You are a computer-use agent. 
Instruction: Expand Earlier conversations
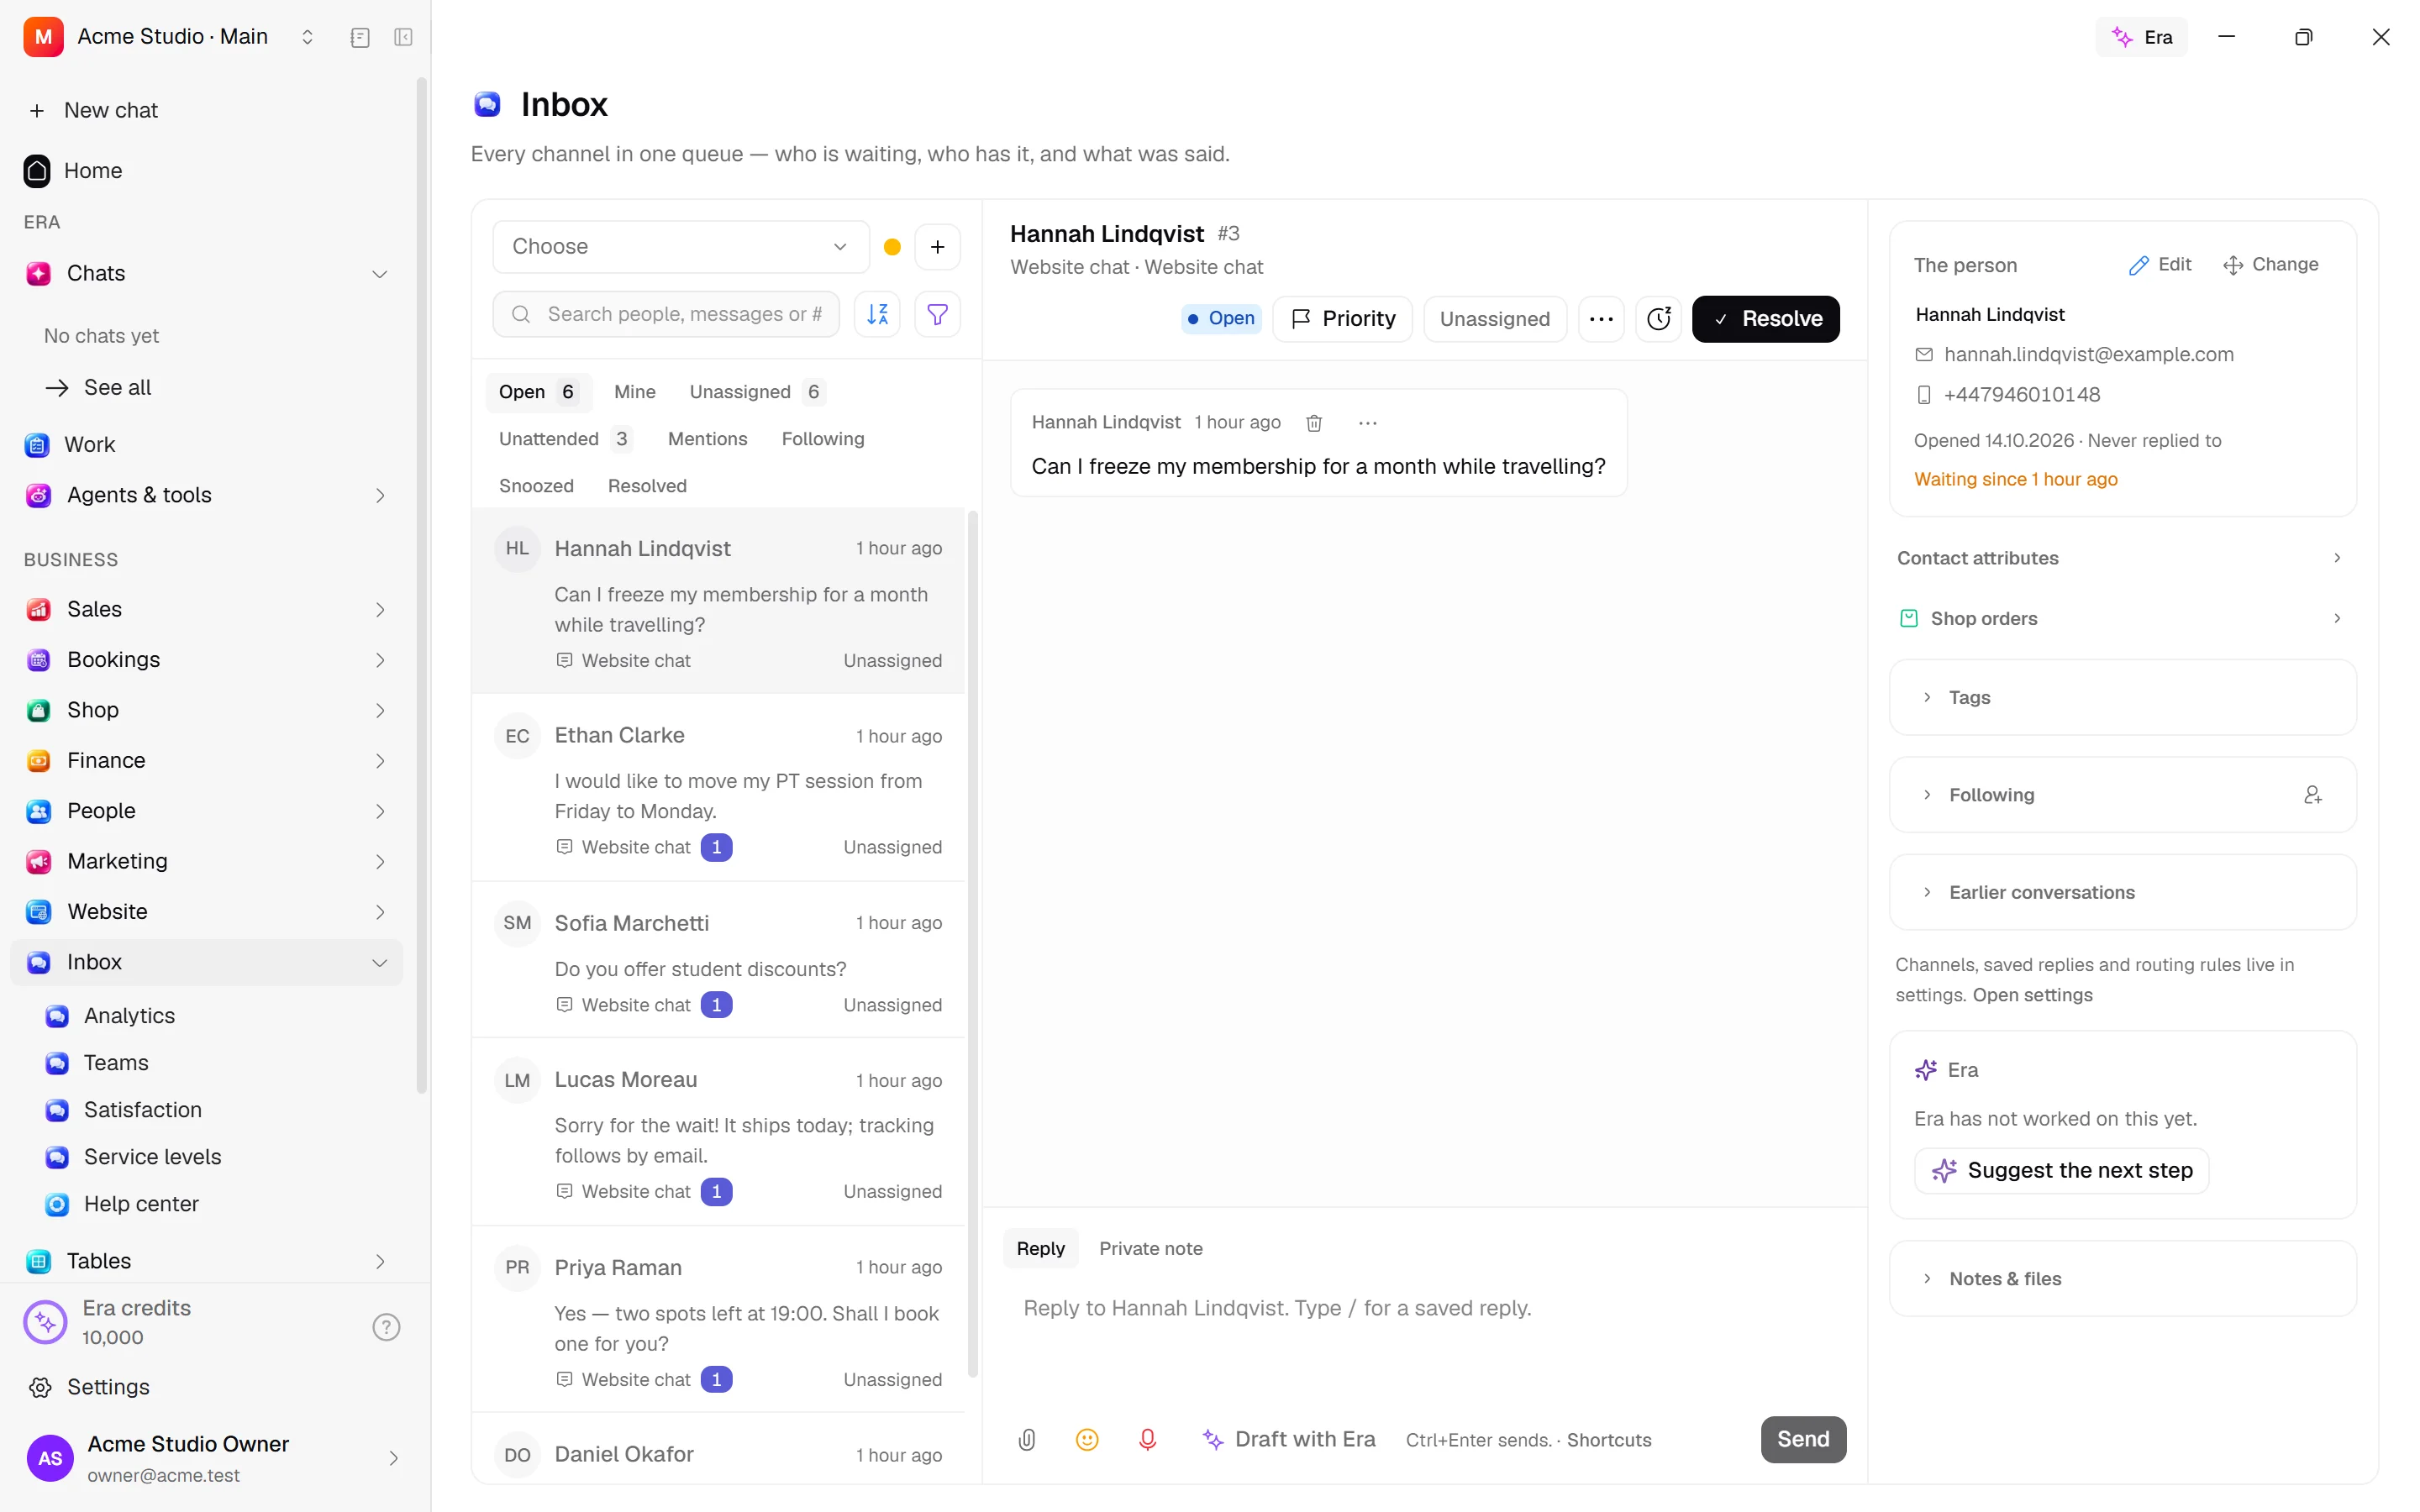pyautogui.click(x=2122, y=892)
